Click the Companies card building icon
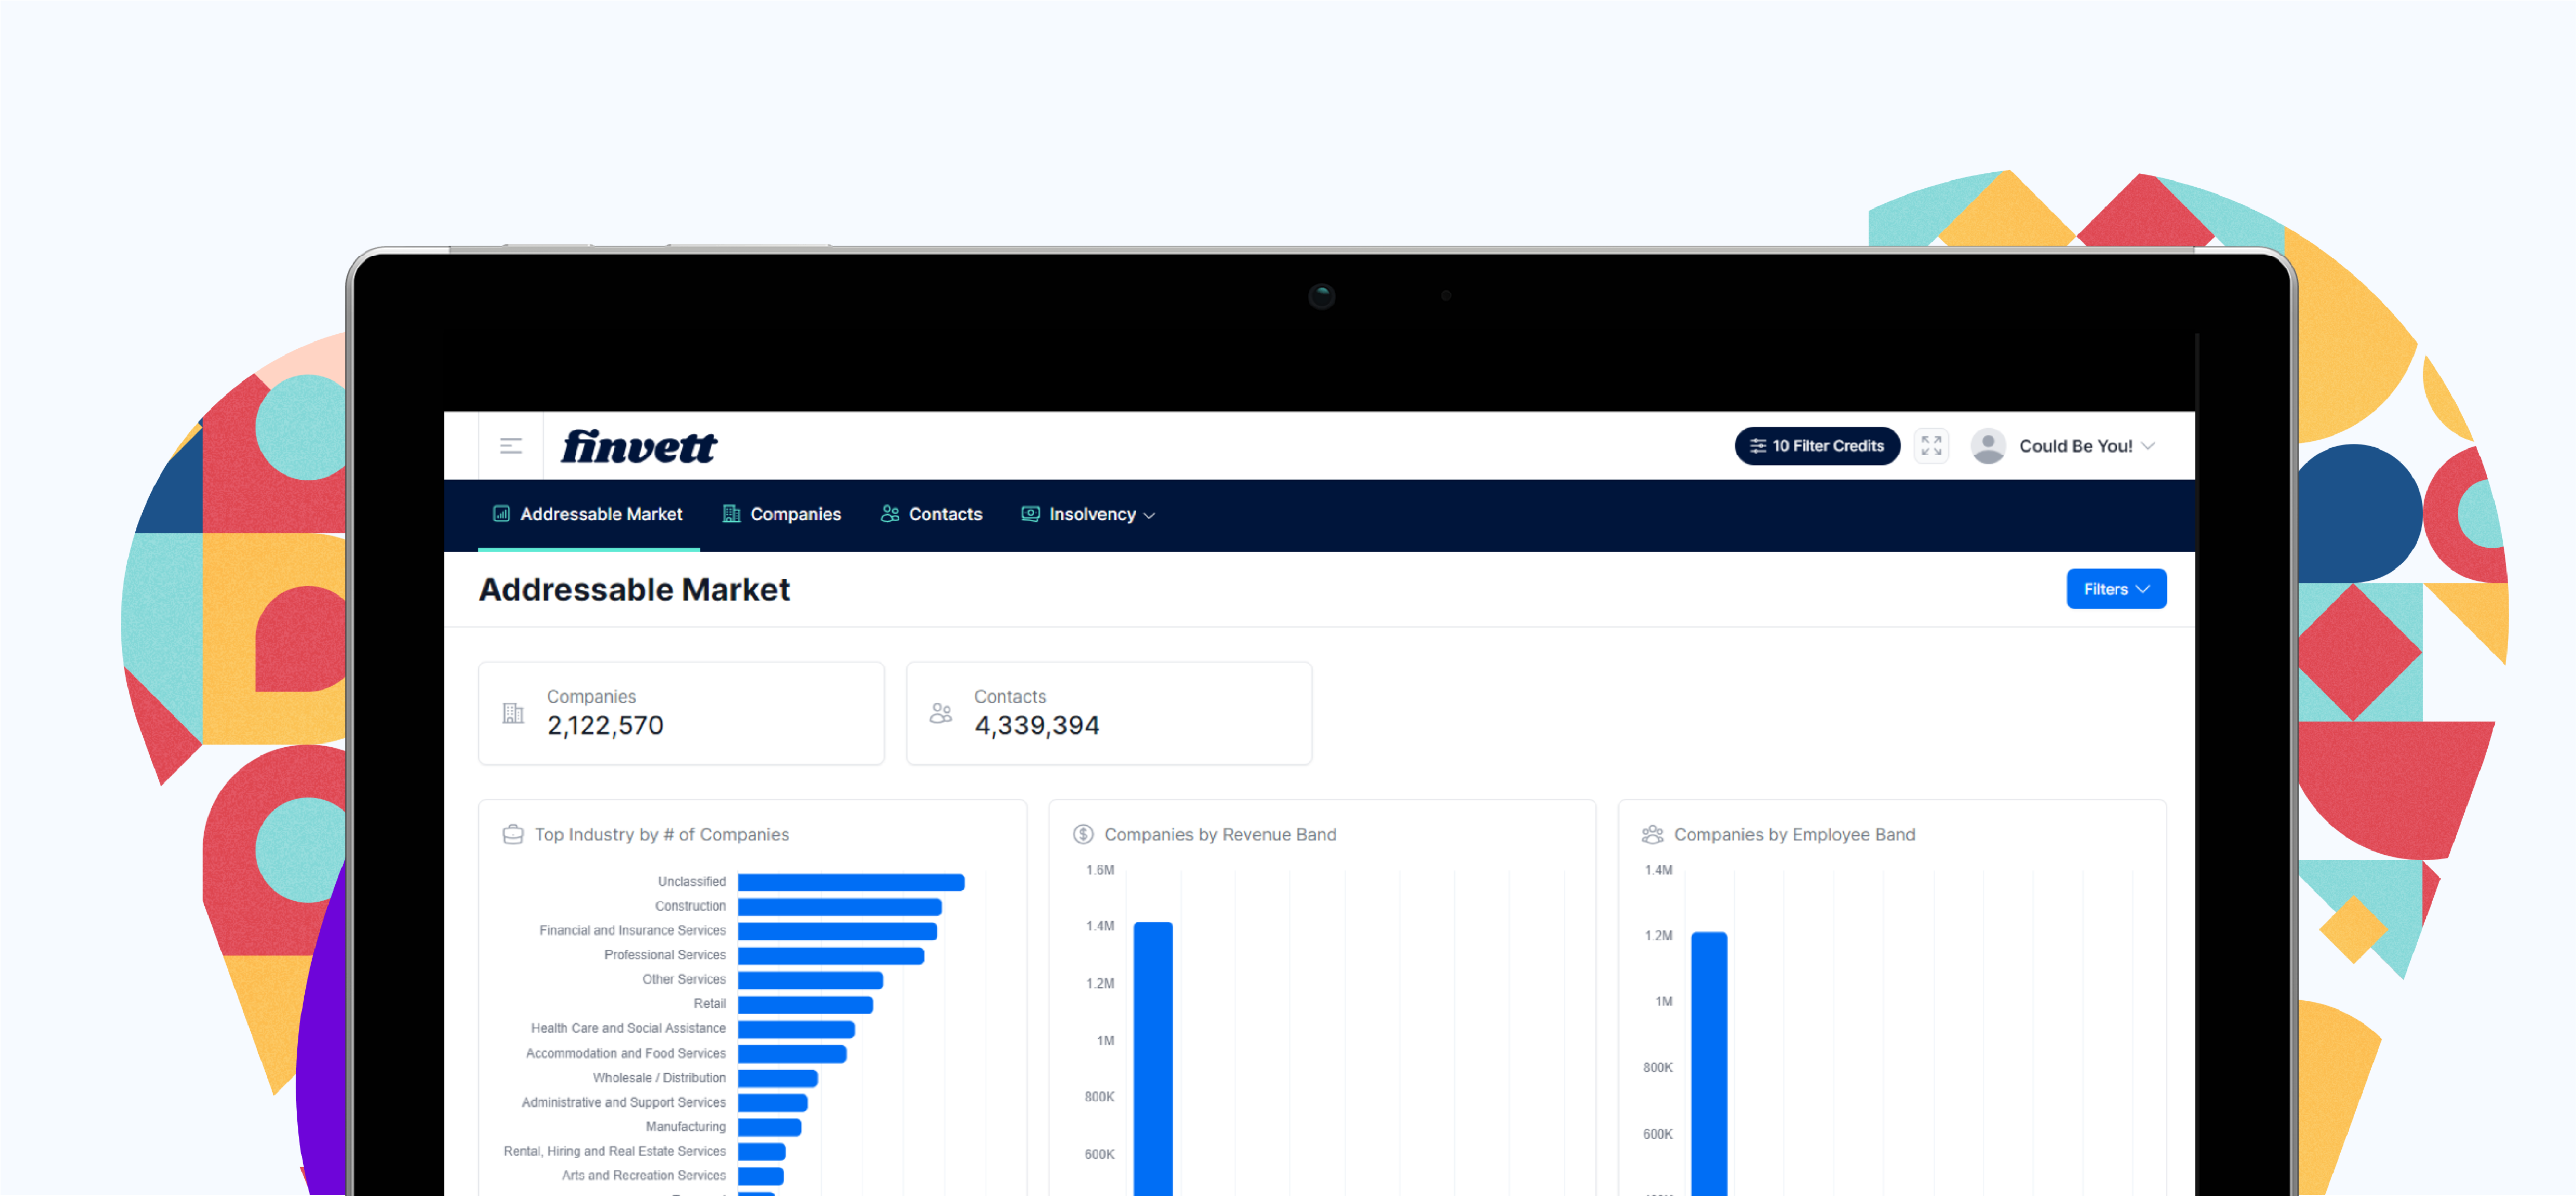This screenshot has height=1196, width=2576. point(513,713)
